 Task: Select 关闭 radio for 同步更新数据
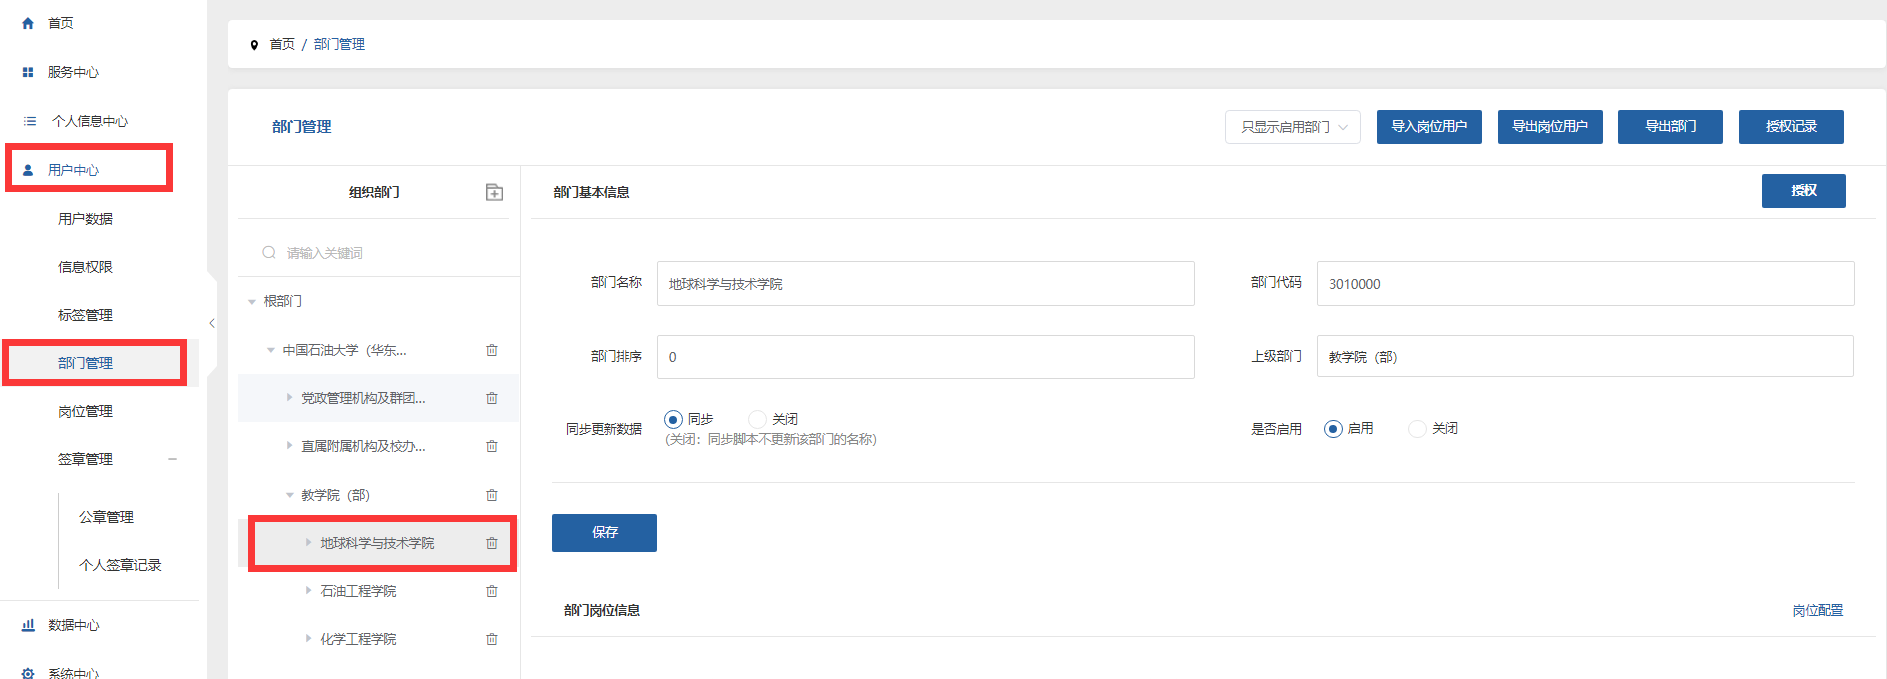757,419
